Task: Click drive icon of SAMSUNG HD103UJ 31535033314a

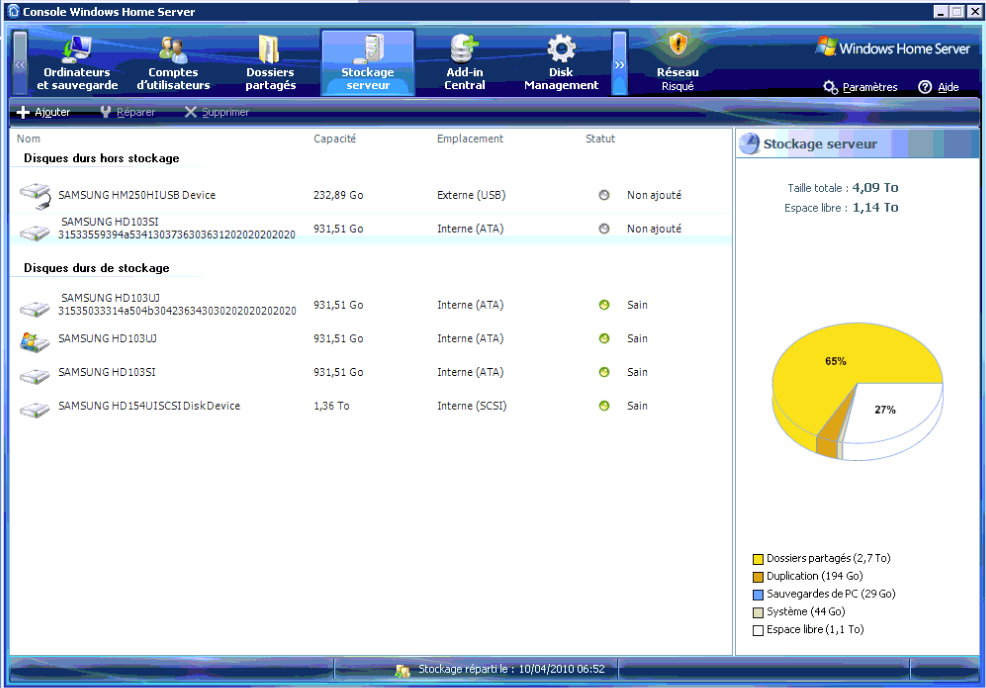Action: click(x=35, y=309)
